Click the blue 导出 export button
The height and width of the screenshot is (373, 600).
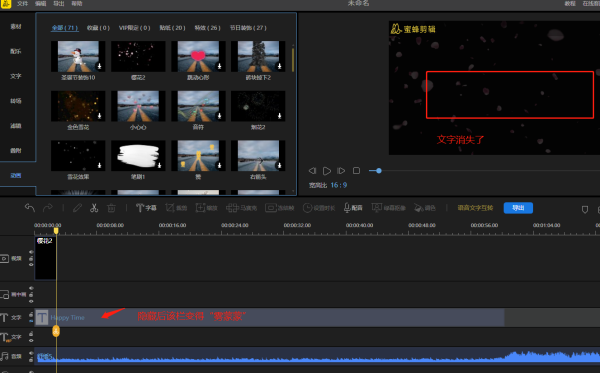tap(518, 208)
